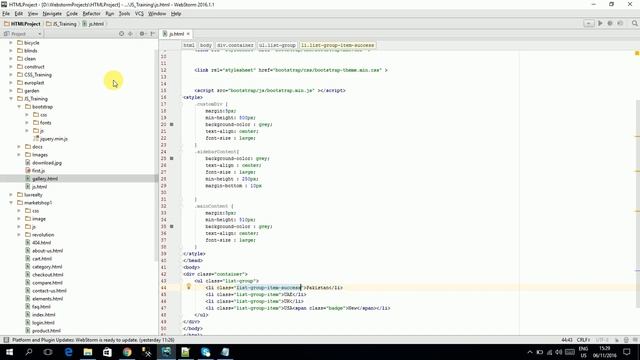Click the Debug bug icon in toolbar
The image size is (640, 360).
(x=610, y=24)
